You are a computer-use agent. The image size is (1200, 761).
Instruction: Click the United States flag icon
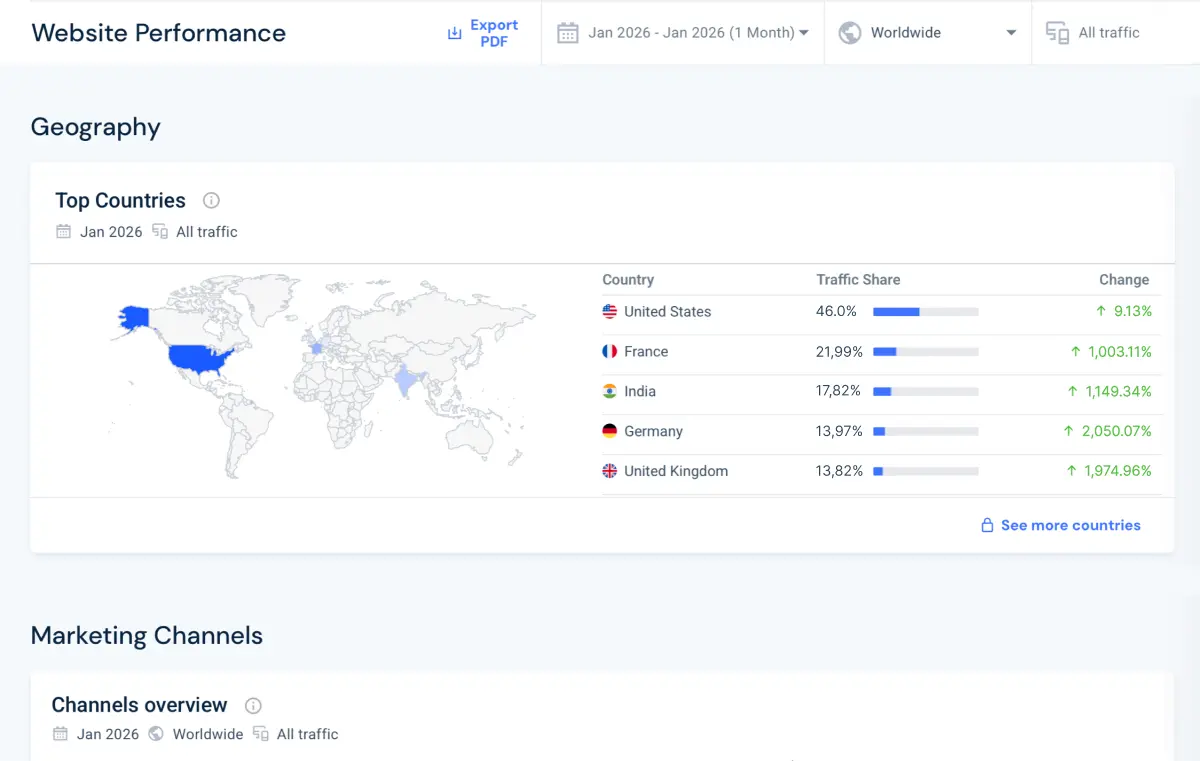[610, 312]
